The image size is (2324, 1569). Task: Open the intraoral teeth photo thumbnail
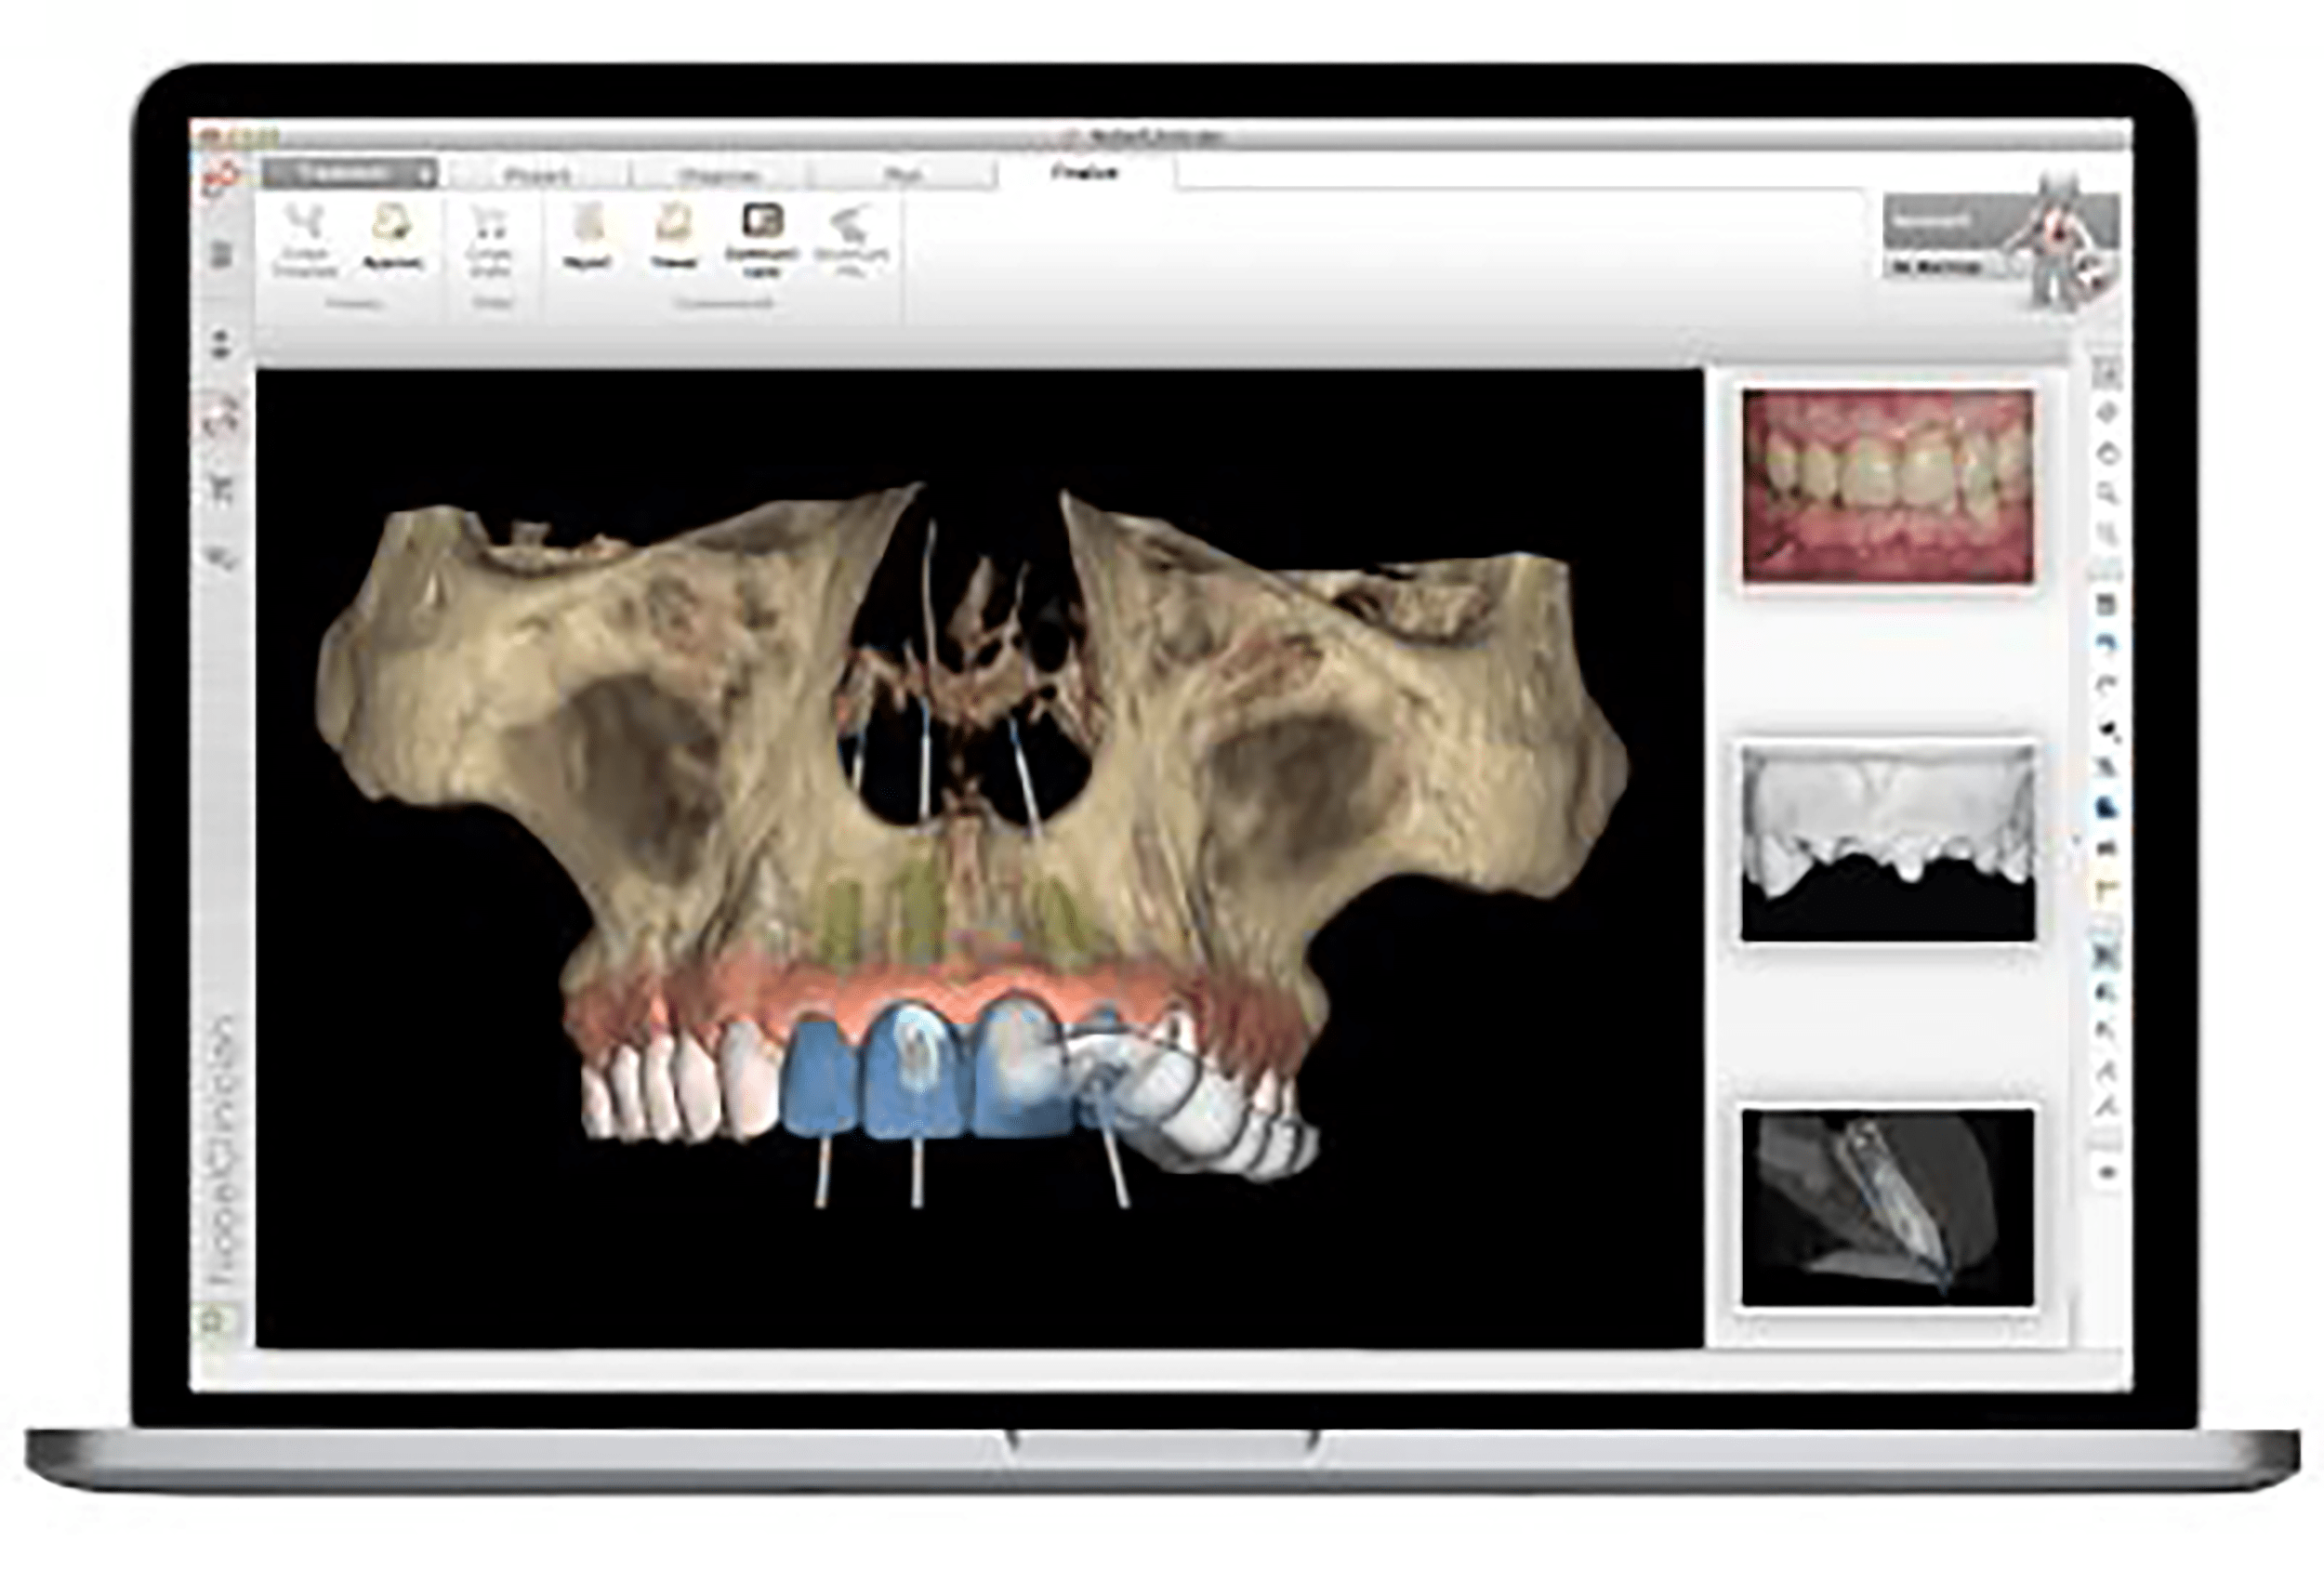click(1887, 487)
